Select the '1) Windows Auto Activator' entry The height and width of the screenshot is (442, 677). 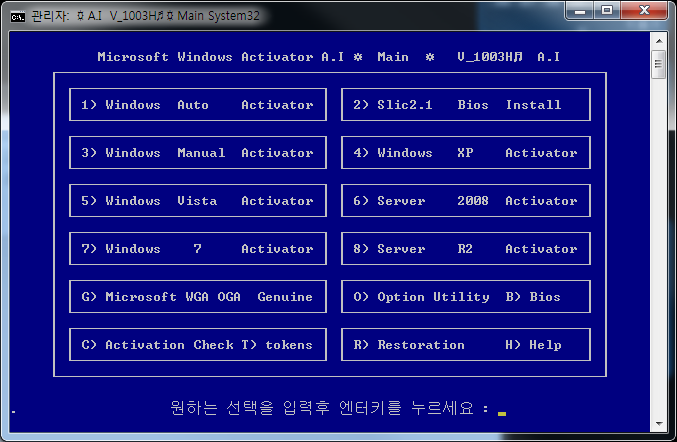point(198,104)
